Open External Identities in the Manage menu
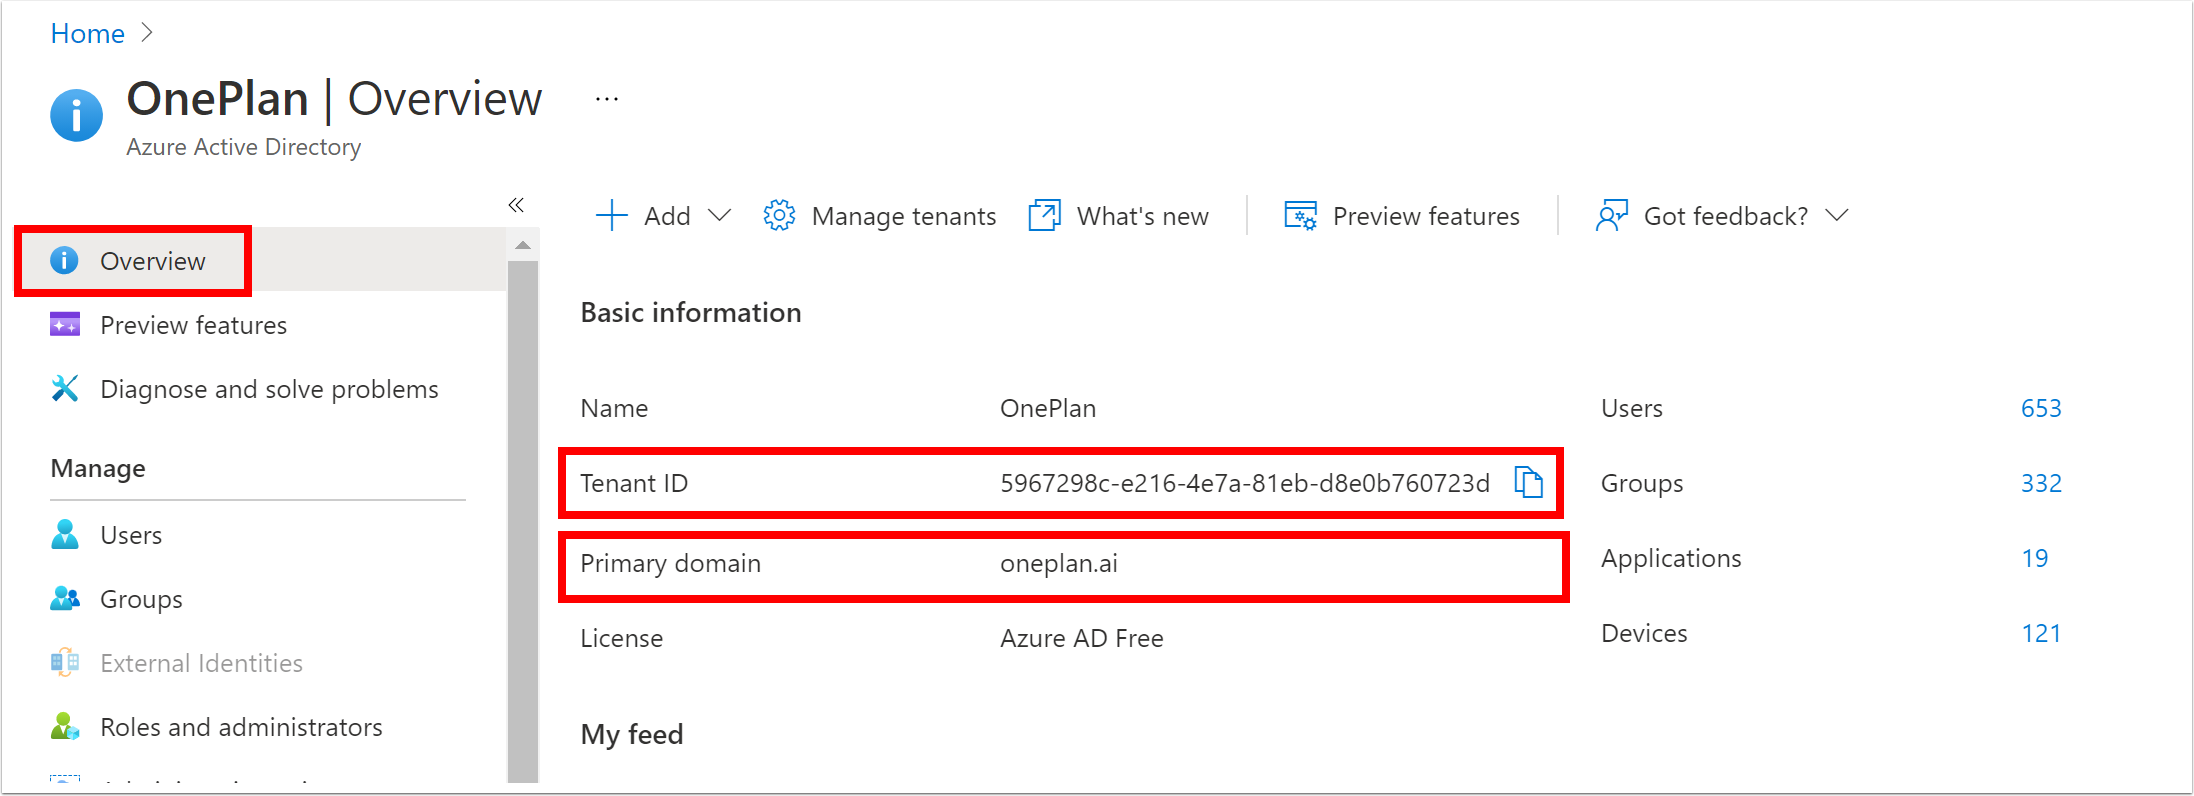 (201, 663)
